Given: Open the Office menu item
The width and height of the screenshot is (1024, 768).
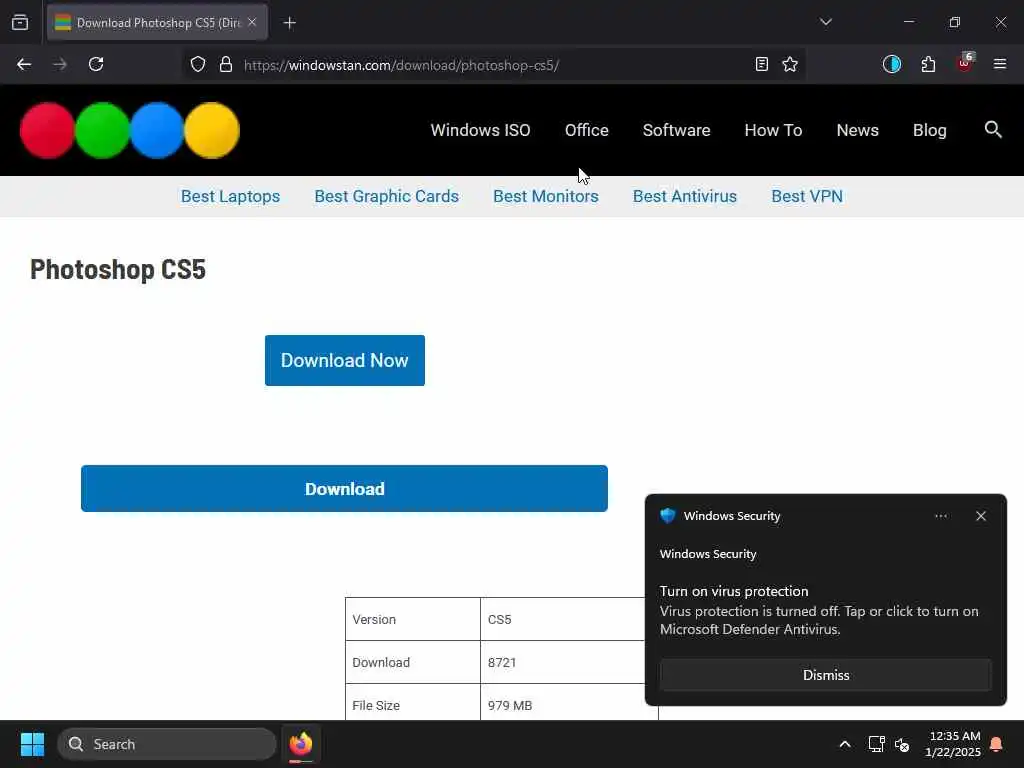Looking at the screenshot, I should (586, 130).
